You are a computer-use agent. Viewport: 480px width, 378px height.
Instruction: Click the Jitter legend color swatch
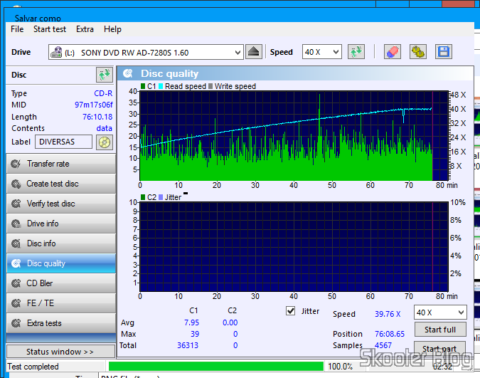tap(161, 197)
